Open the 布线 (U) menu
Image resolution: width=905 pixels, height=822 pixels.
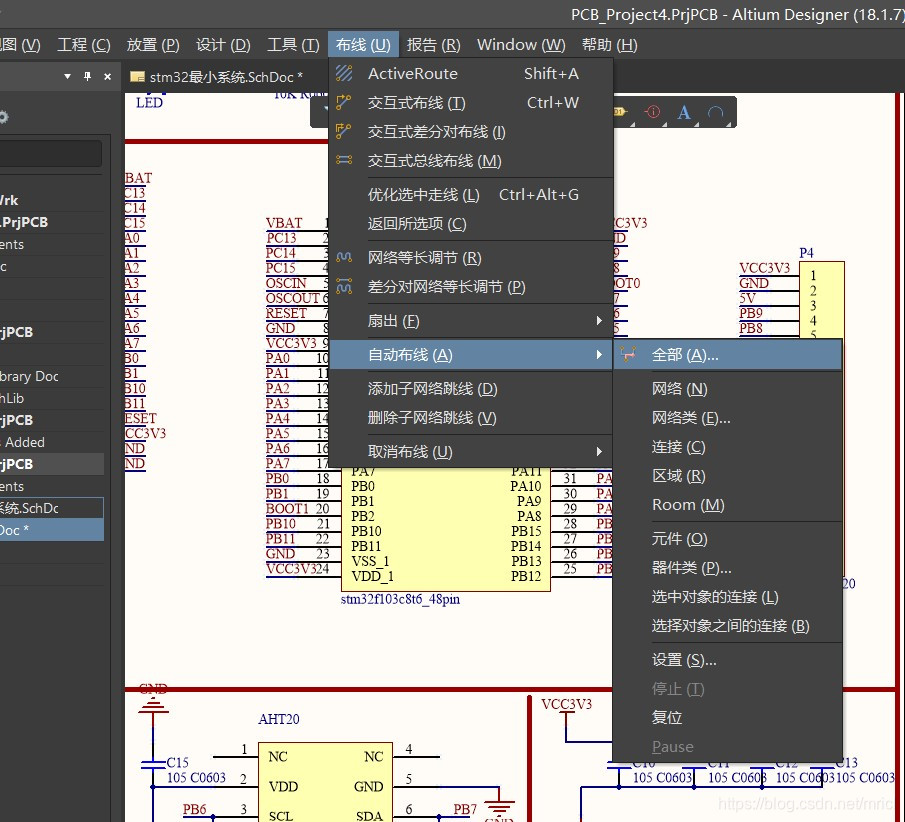[363, 44]
